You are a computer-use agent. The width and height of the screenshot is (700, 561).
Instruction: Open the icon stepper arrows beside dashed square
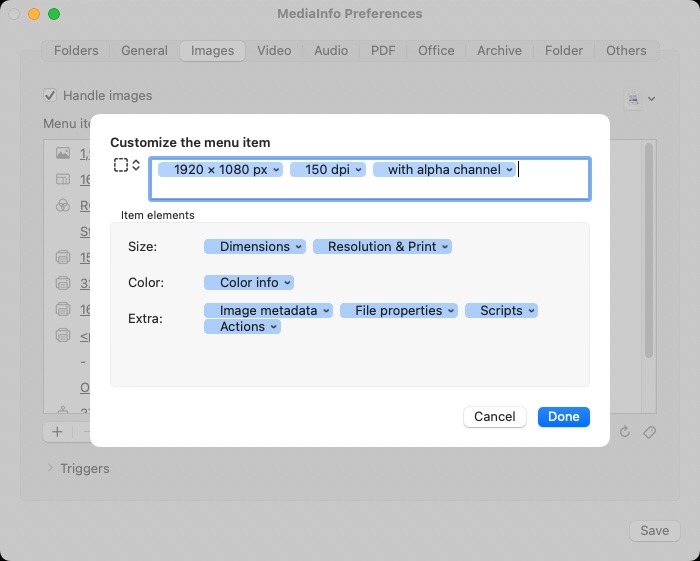pos(136,165)
